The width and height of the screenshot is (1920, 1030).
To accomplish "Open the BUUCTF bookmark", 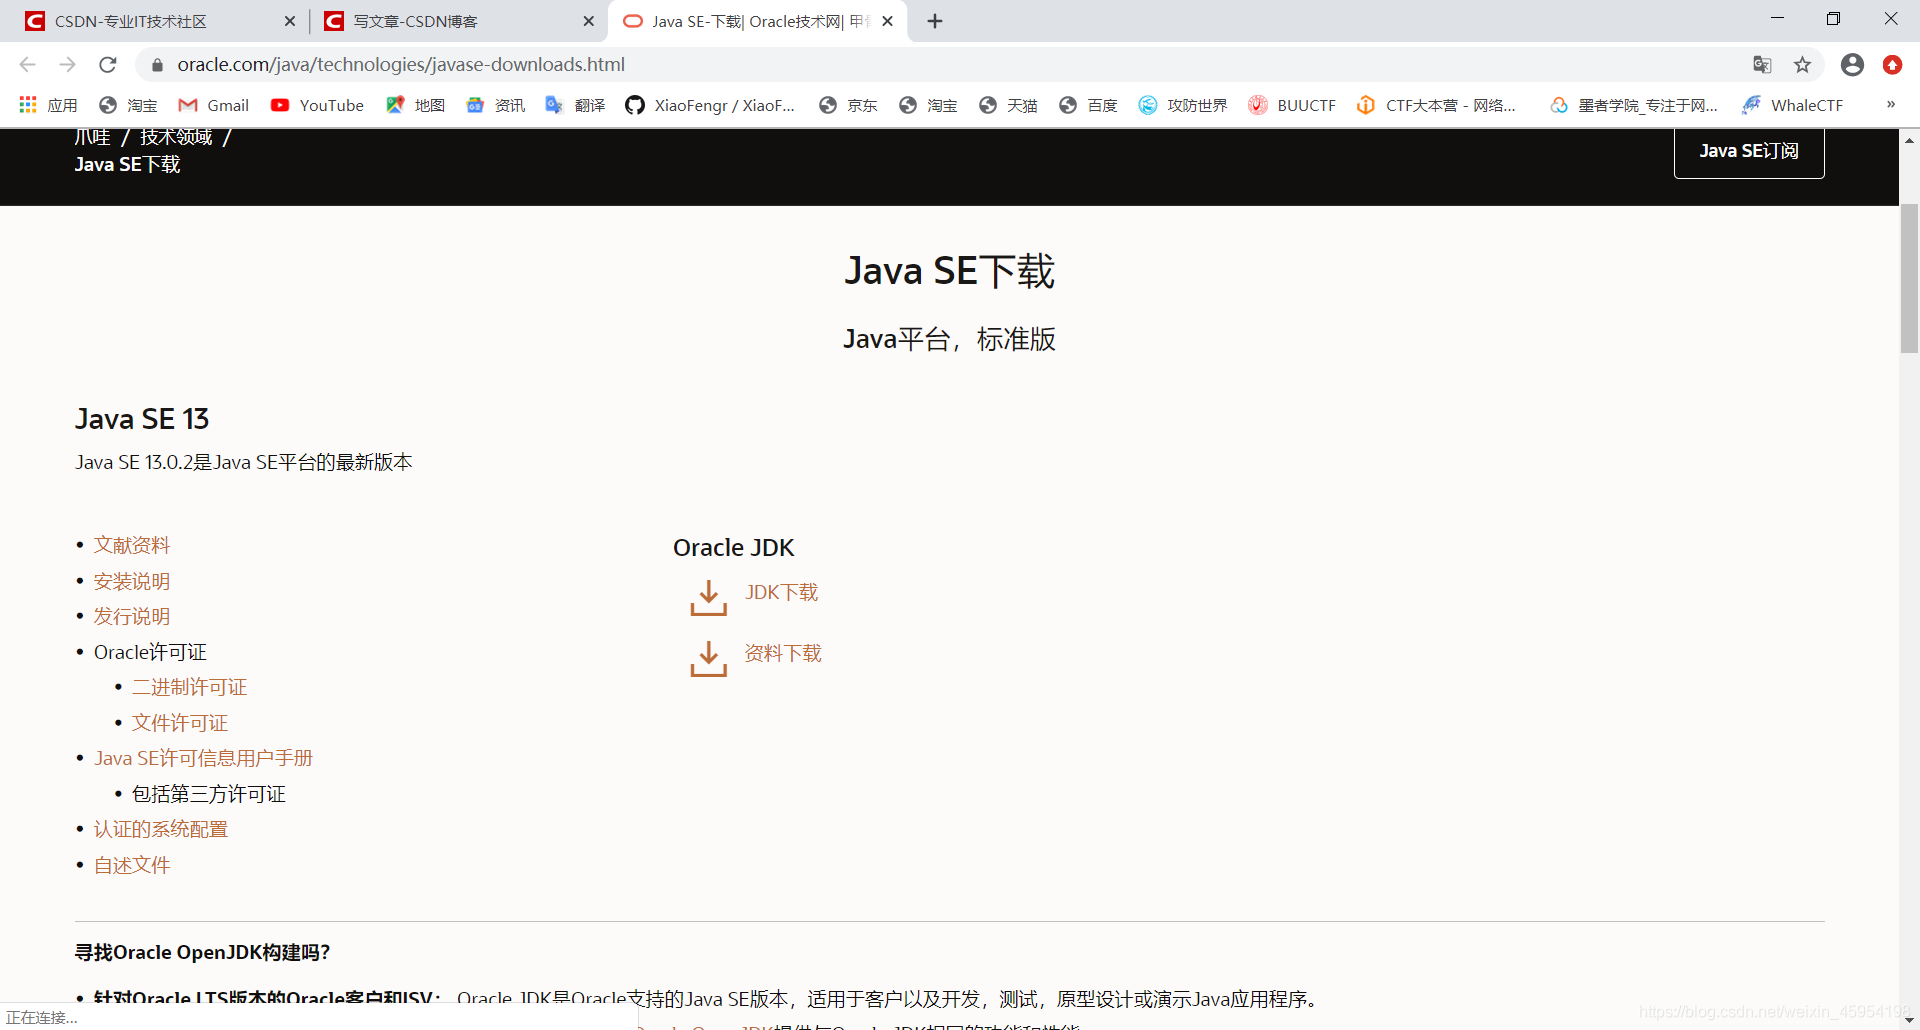I will tap(1292, 105).
